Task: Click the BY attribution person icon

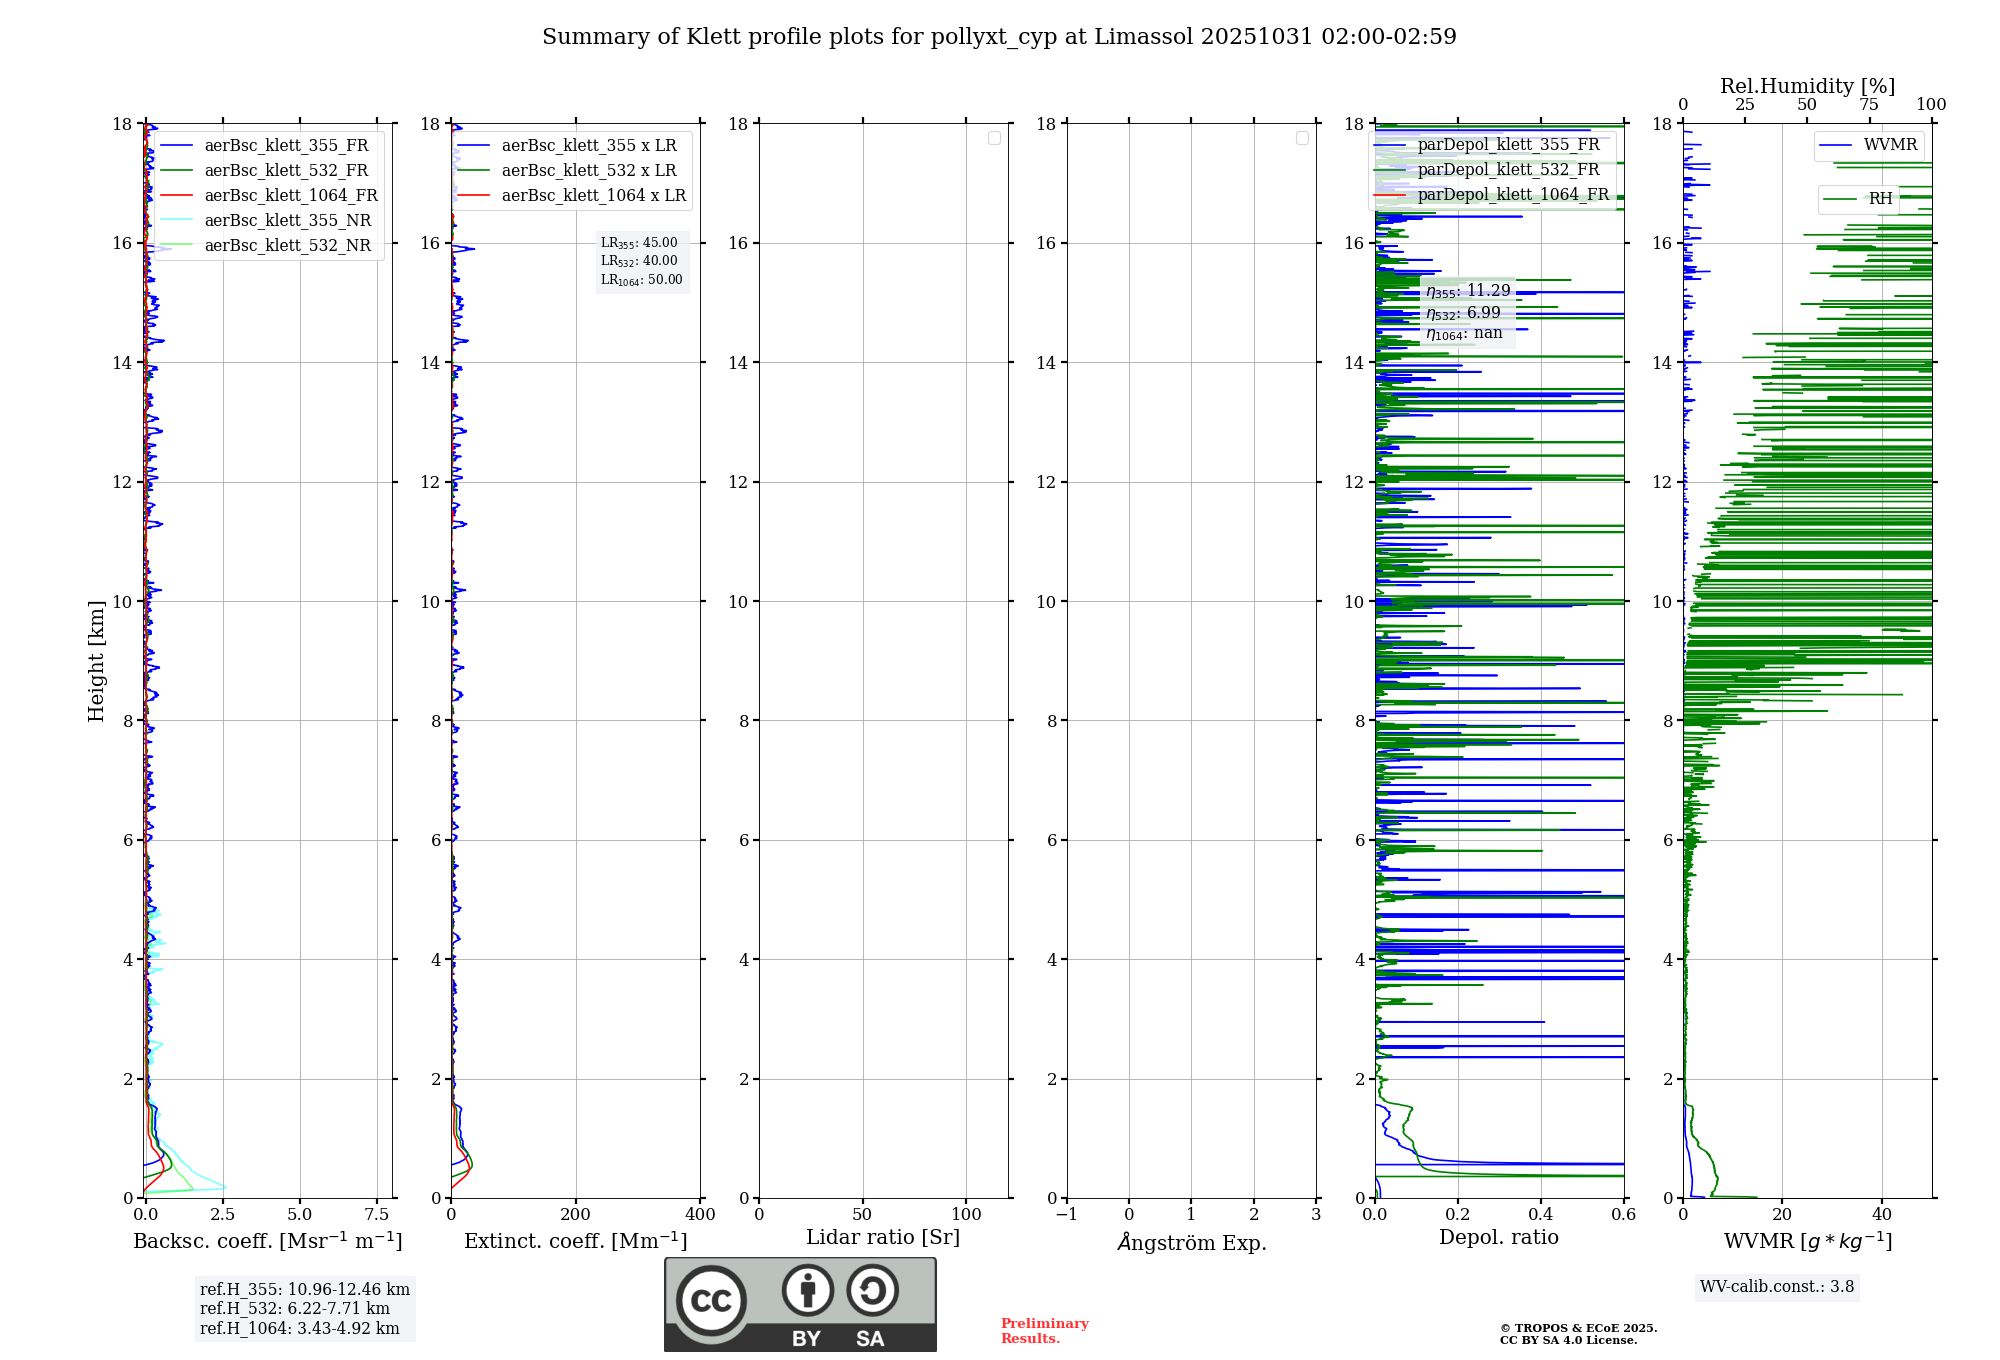Action: pyautogui.click(x=807, y=1290)
